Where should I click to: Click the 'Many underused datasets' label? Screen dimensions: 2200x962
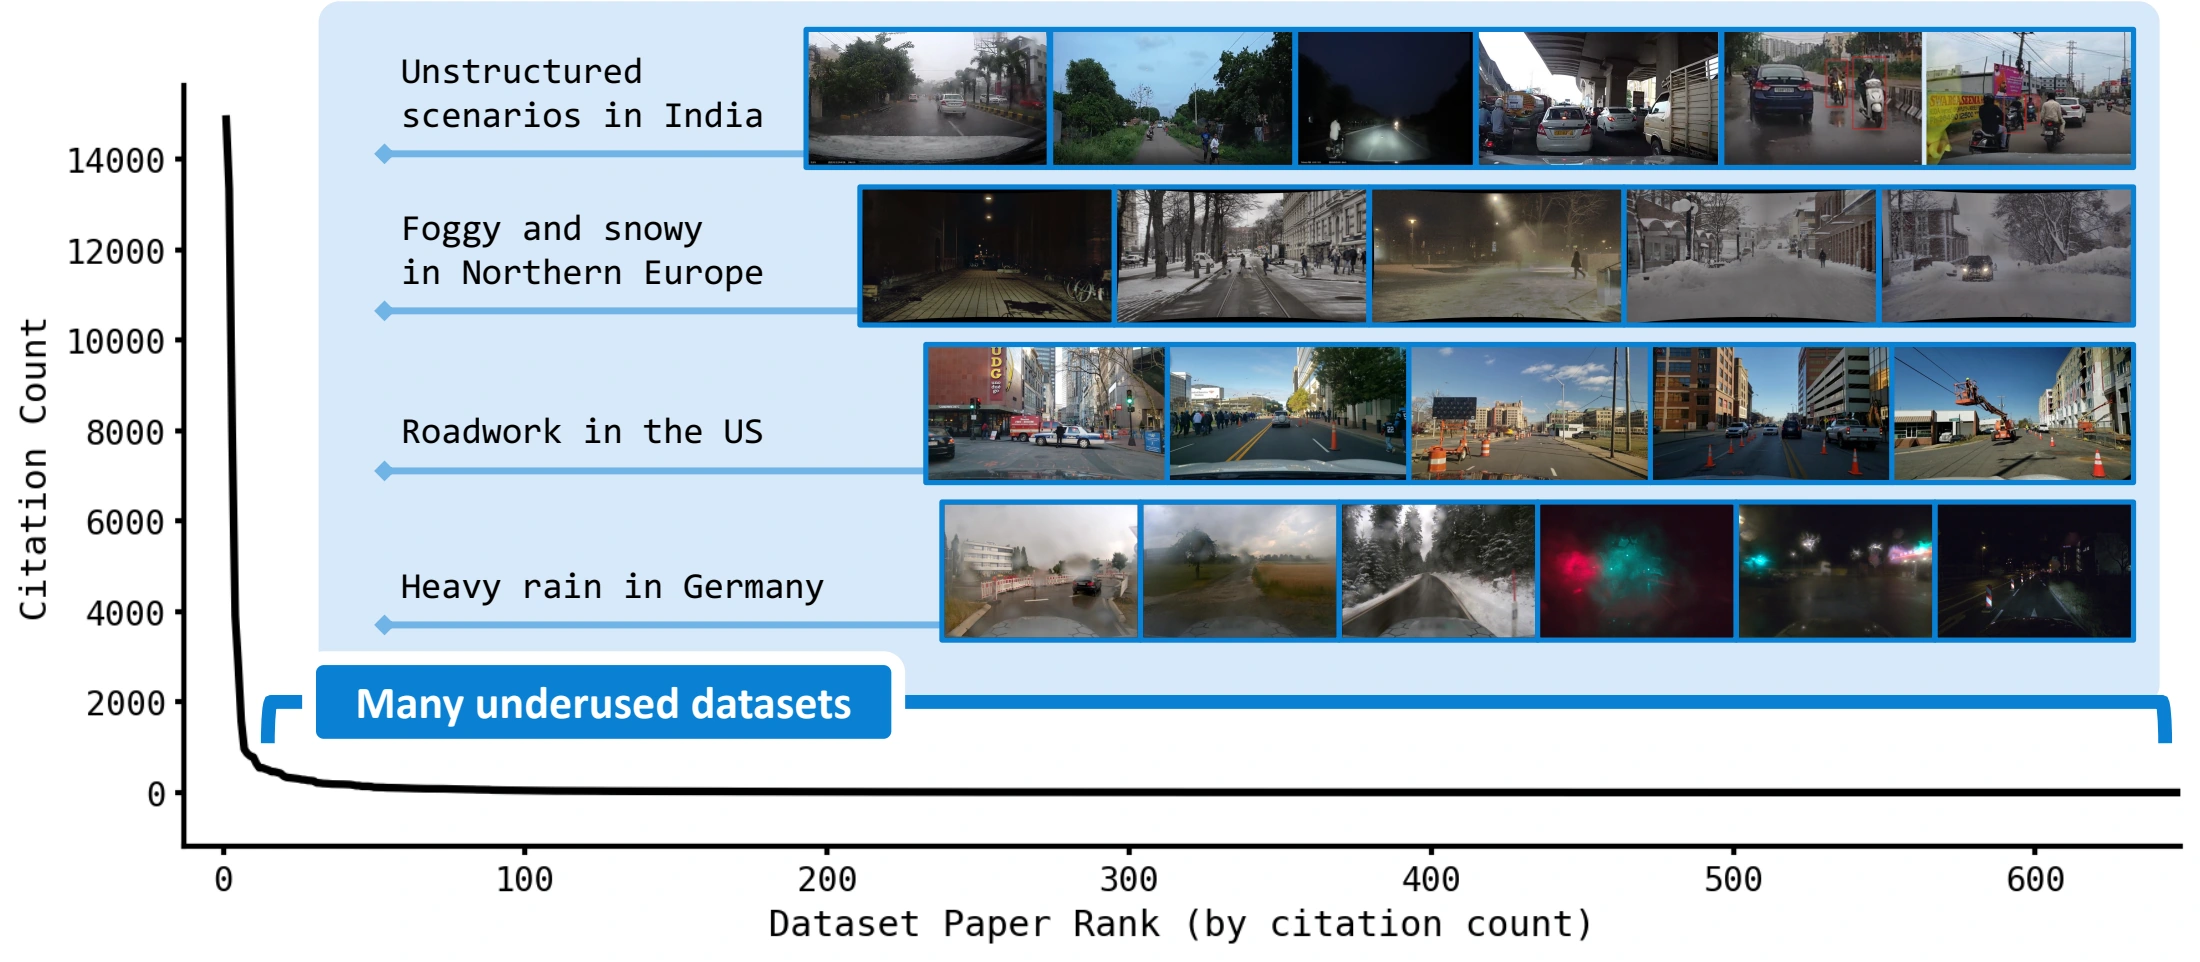603,703
